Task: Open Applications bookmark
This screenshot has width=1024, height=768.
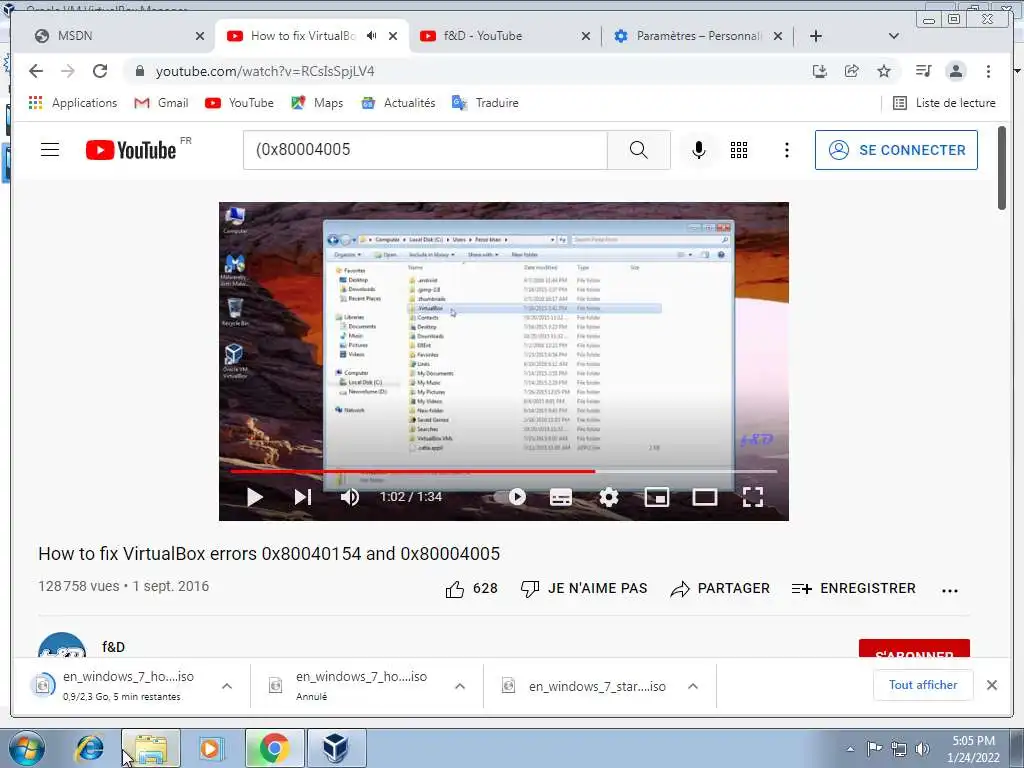Action: pyautogui.click(x=72, y=103)
